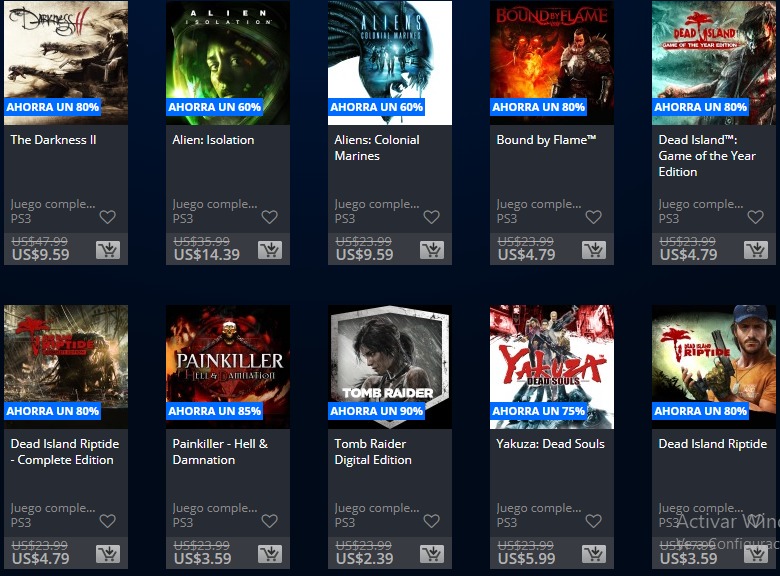Open Dead Island Game of the Year Edition title
Screen dimensions: 780x576
(707, 156)
